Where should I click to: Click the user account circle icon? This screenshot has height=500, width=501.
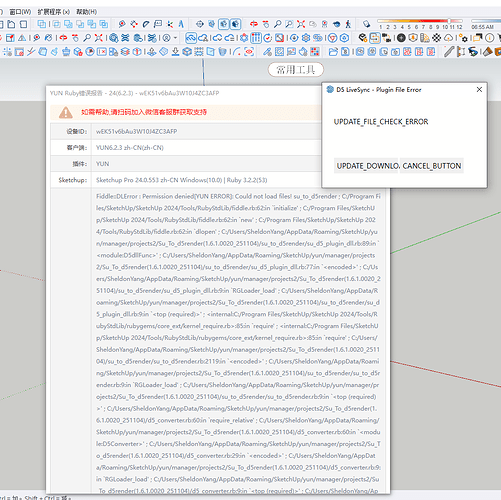[166, 38]
